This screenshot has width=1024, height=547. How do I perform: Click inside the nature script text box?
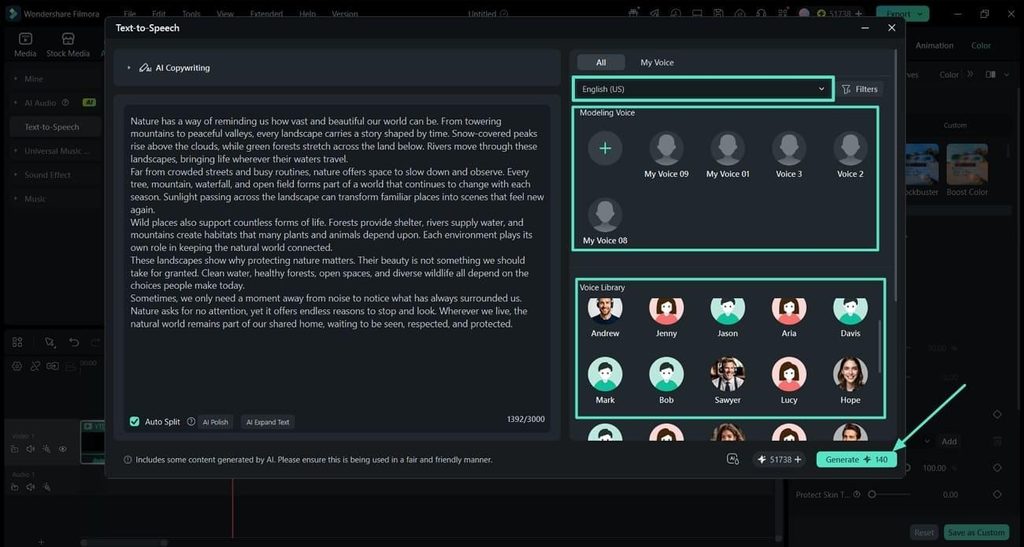tap(337, 261)
